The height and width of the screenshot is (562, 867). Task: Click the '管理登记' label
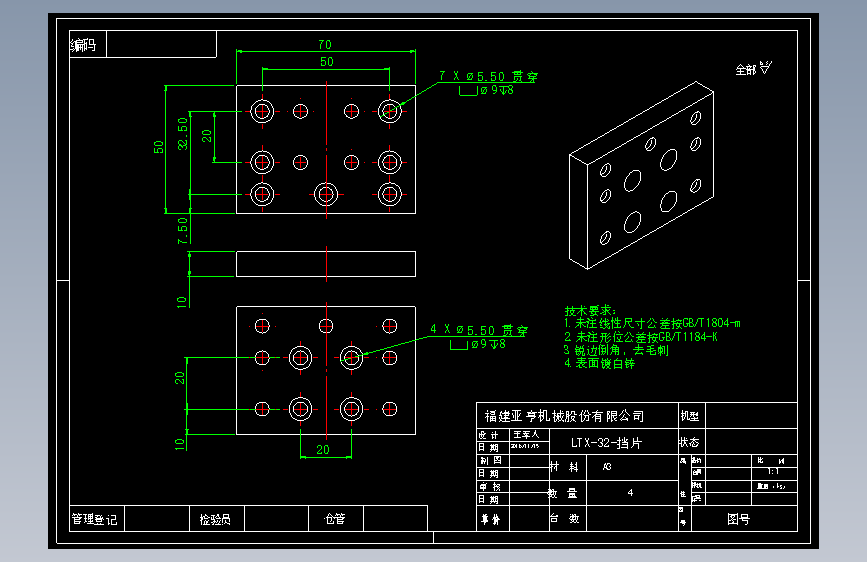coord(95,519)
